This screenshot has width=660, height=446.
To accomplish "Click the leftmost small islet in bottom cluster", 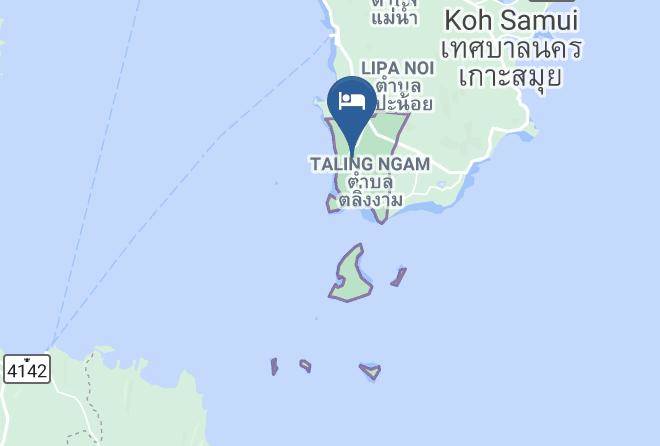I will point(274,366).
